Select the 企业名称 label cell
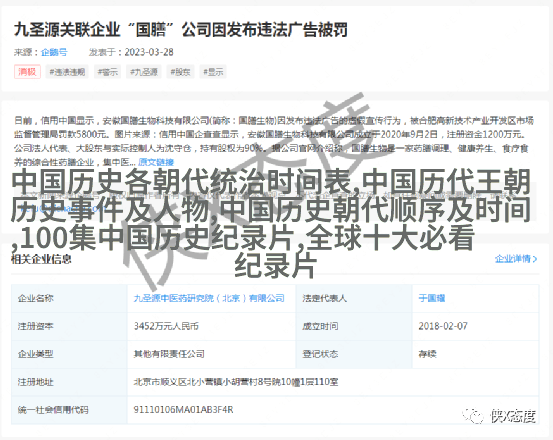The image size is (553, 440). 69,298
